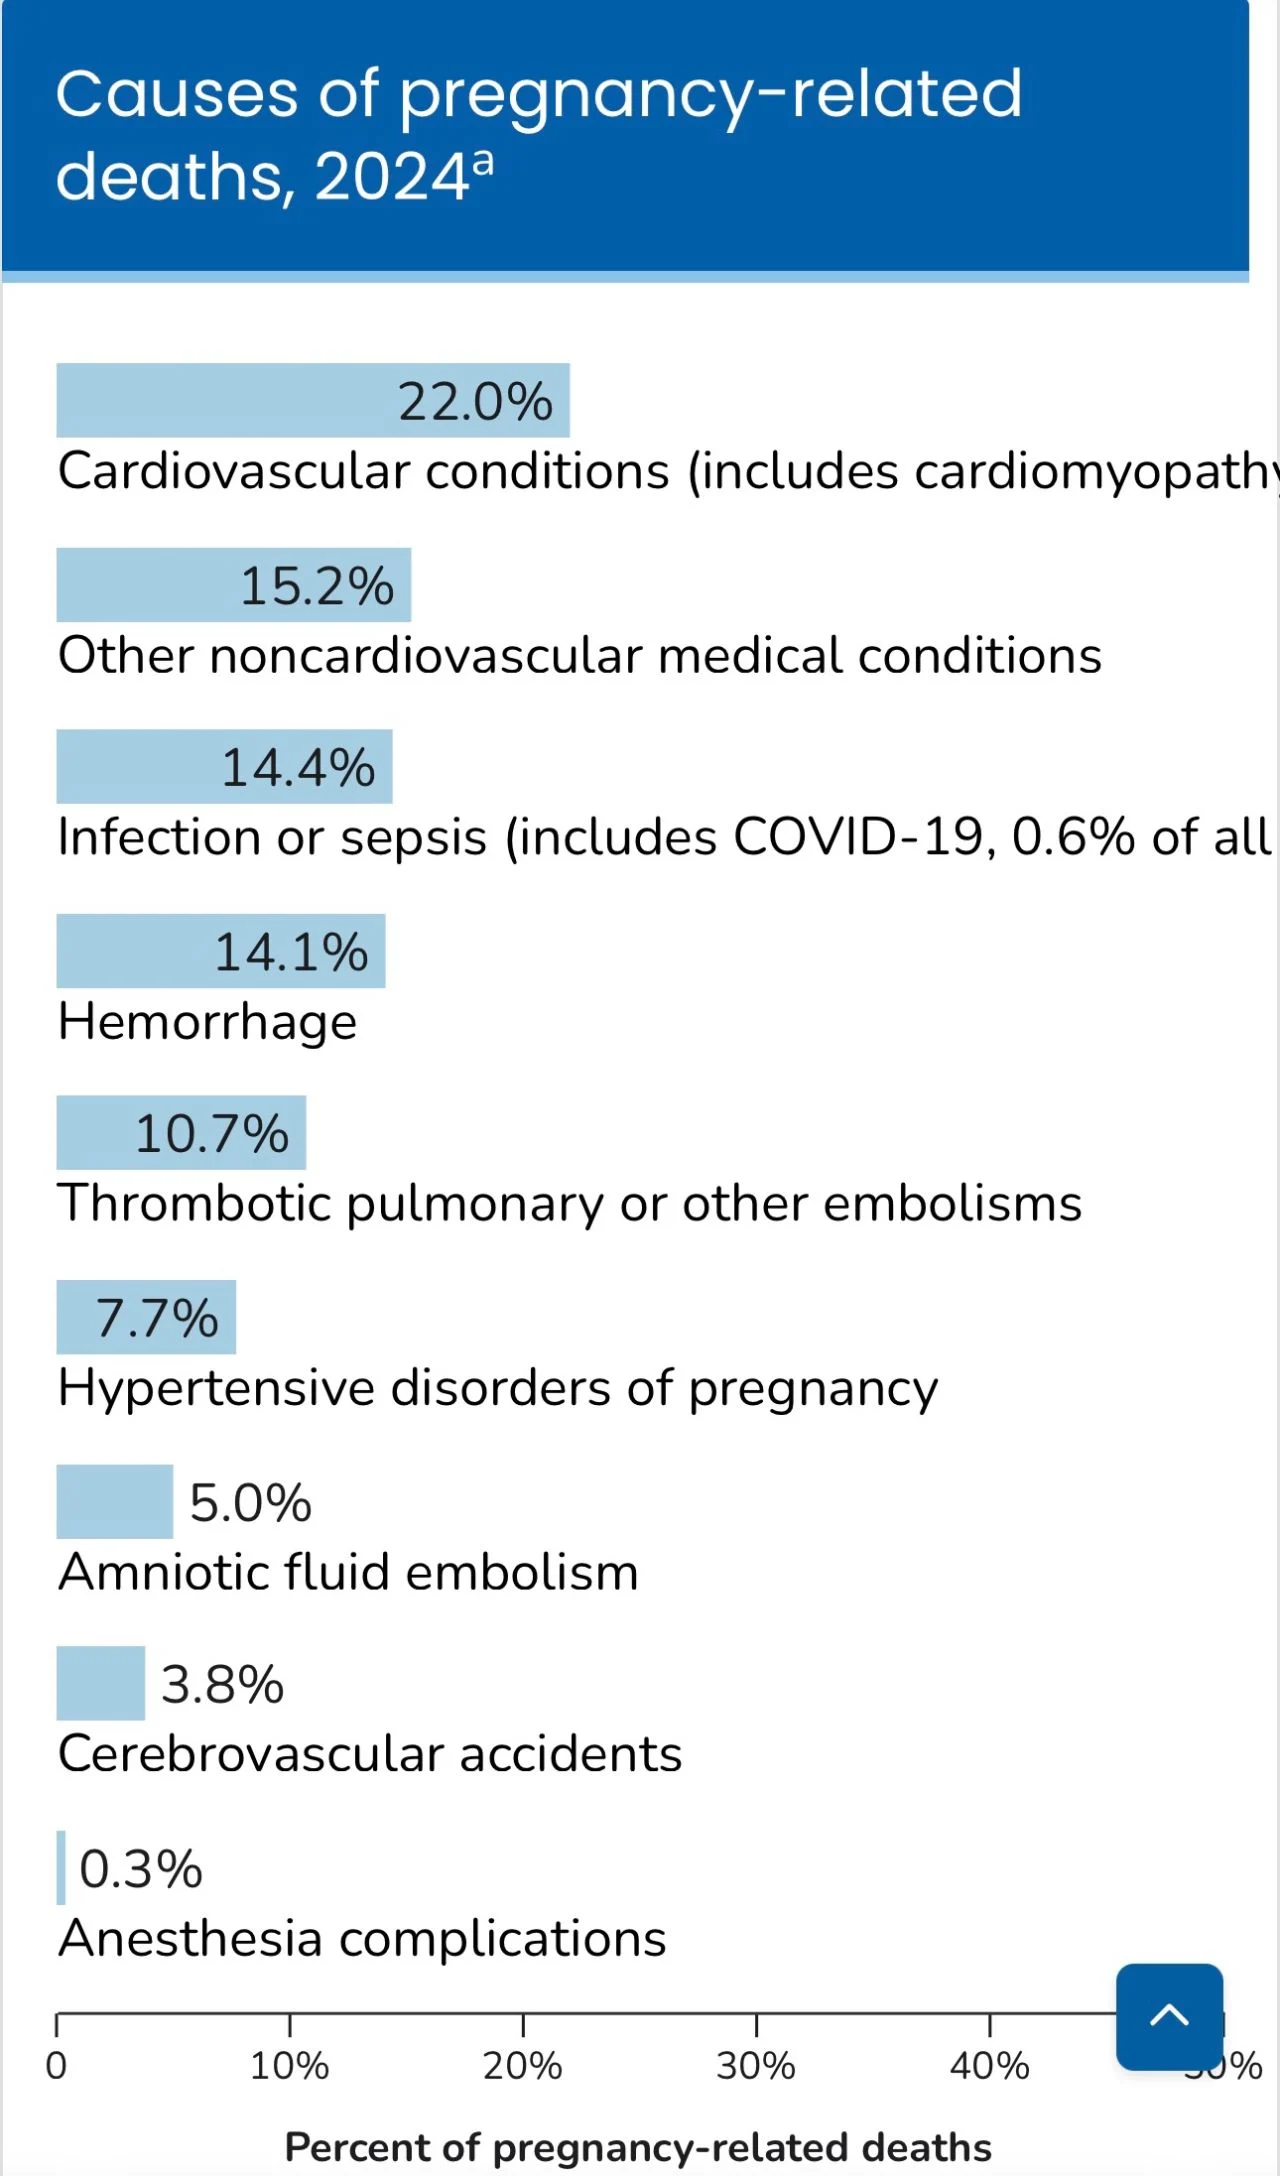Select the 15.2% noncardiovascular conditions bar
The width and height of the screenshot is (1280, 2176).
(x=233, y=585)
